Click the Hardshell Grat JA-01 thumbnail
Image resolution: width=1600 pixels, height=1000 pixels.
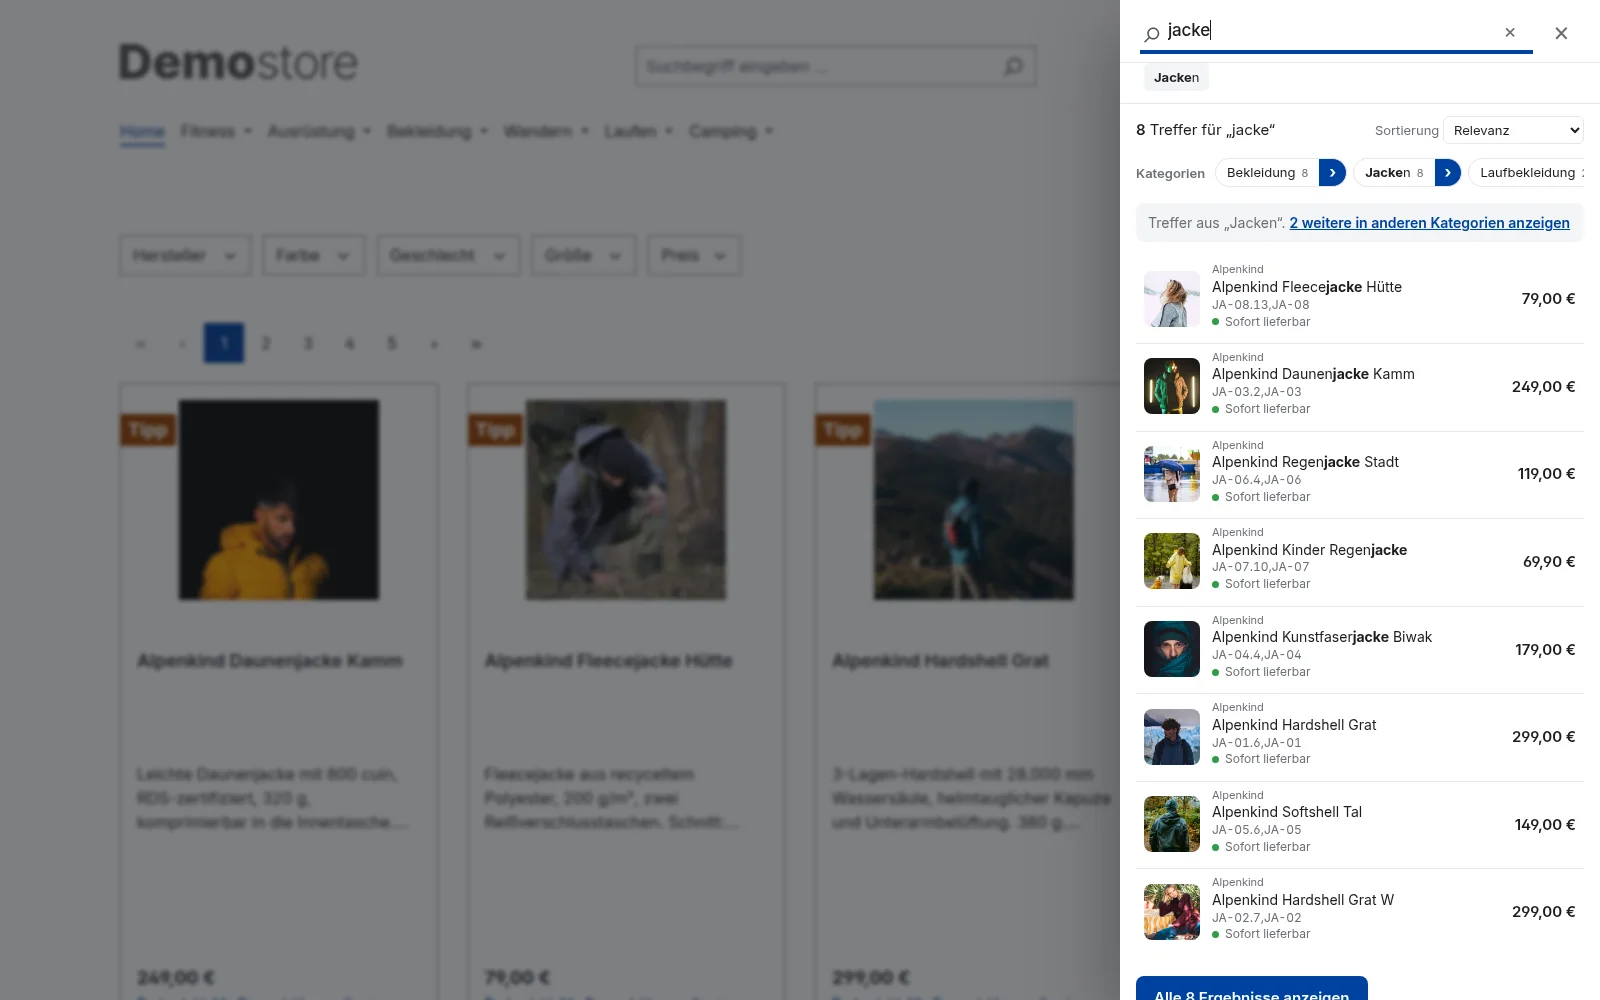pyautogui.click(x=1172, y=737)
